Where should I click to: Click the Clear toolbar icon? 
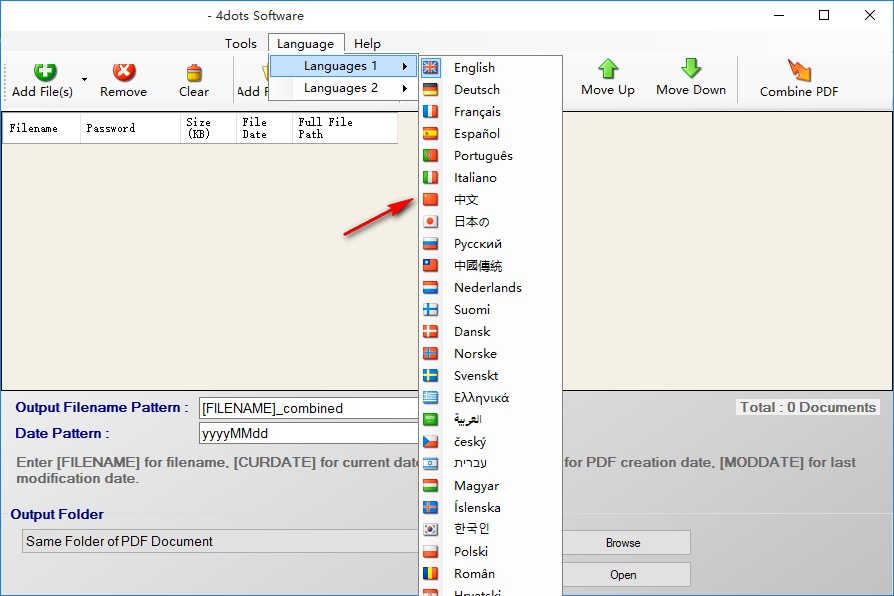(x=194, y=73)
